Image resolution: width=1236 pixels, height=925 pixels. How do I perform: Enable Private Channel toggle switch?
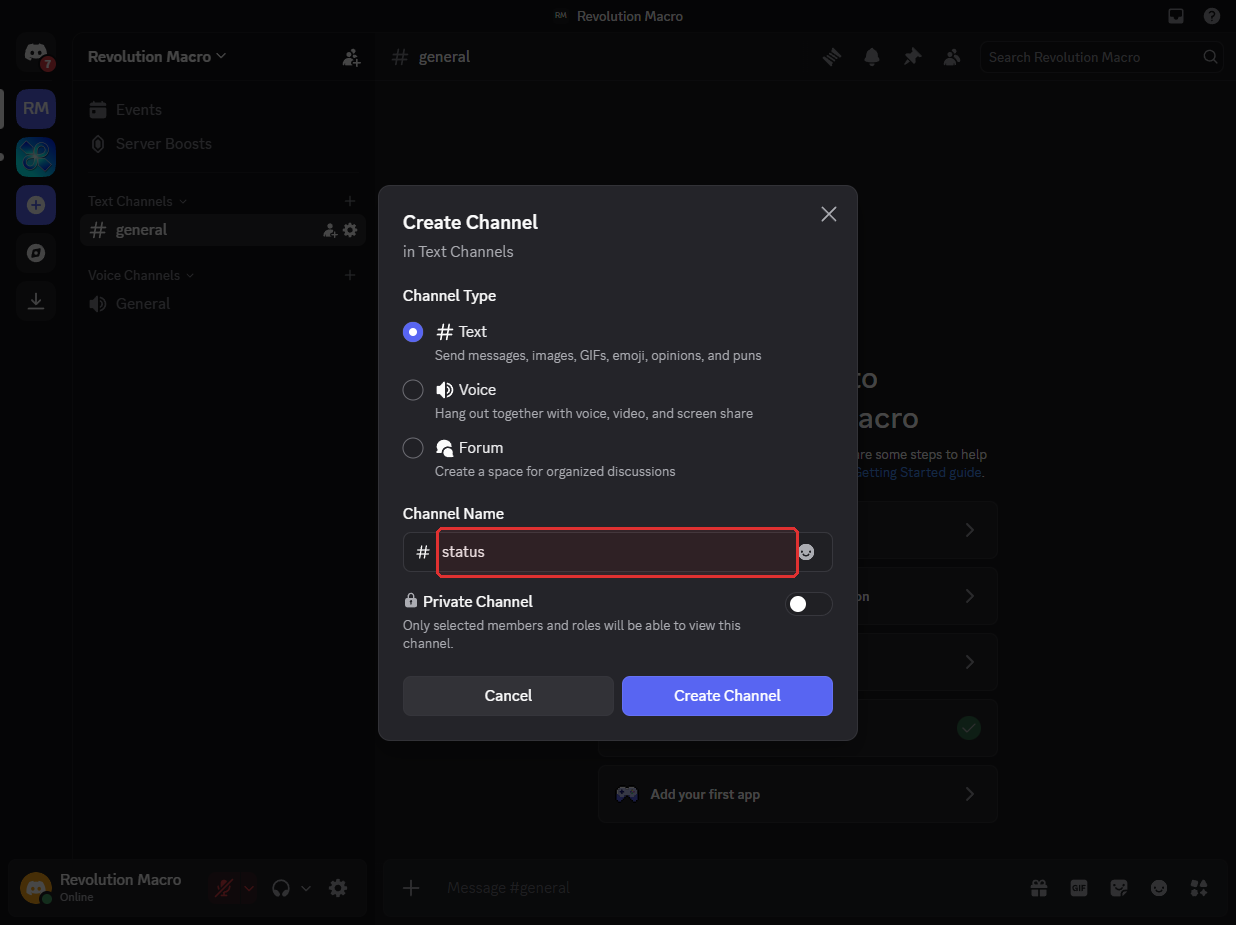809,604
